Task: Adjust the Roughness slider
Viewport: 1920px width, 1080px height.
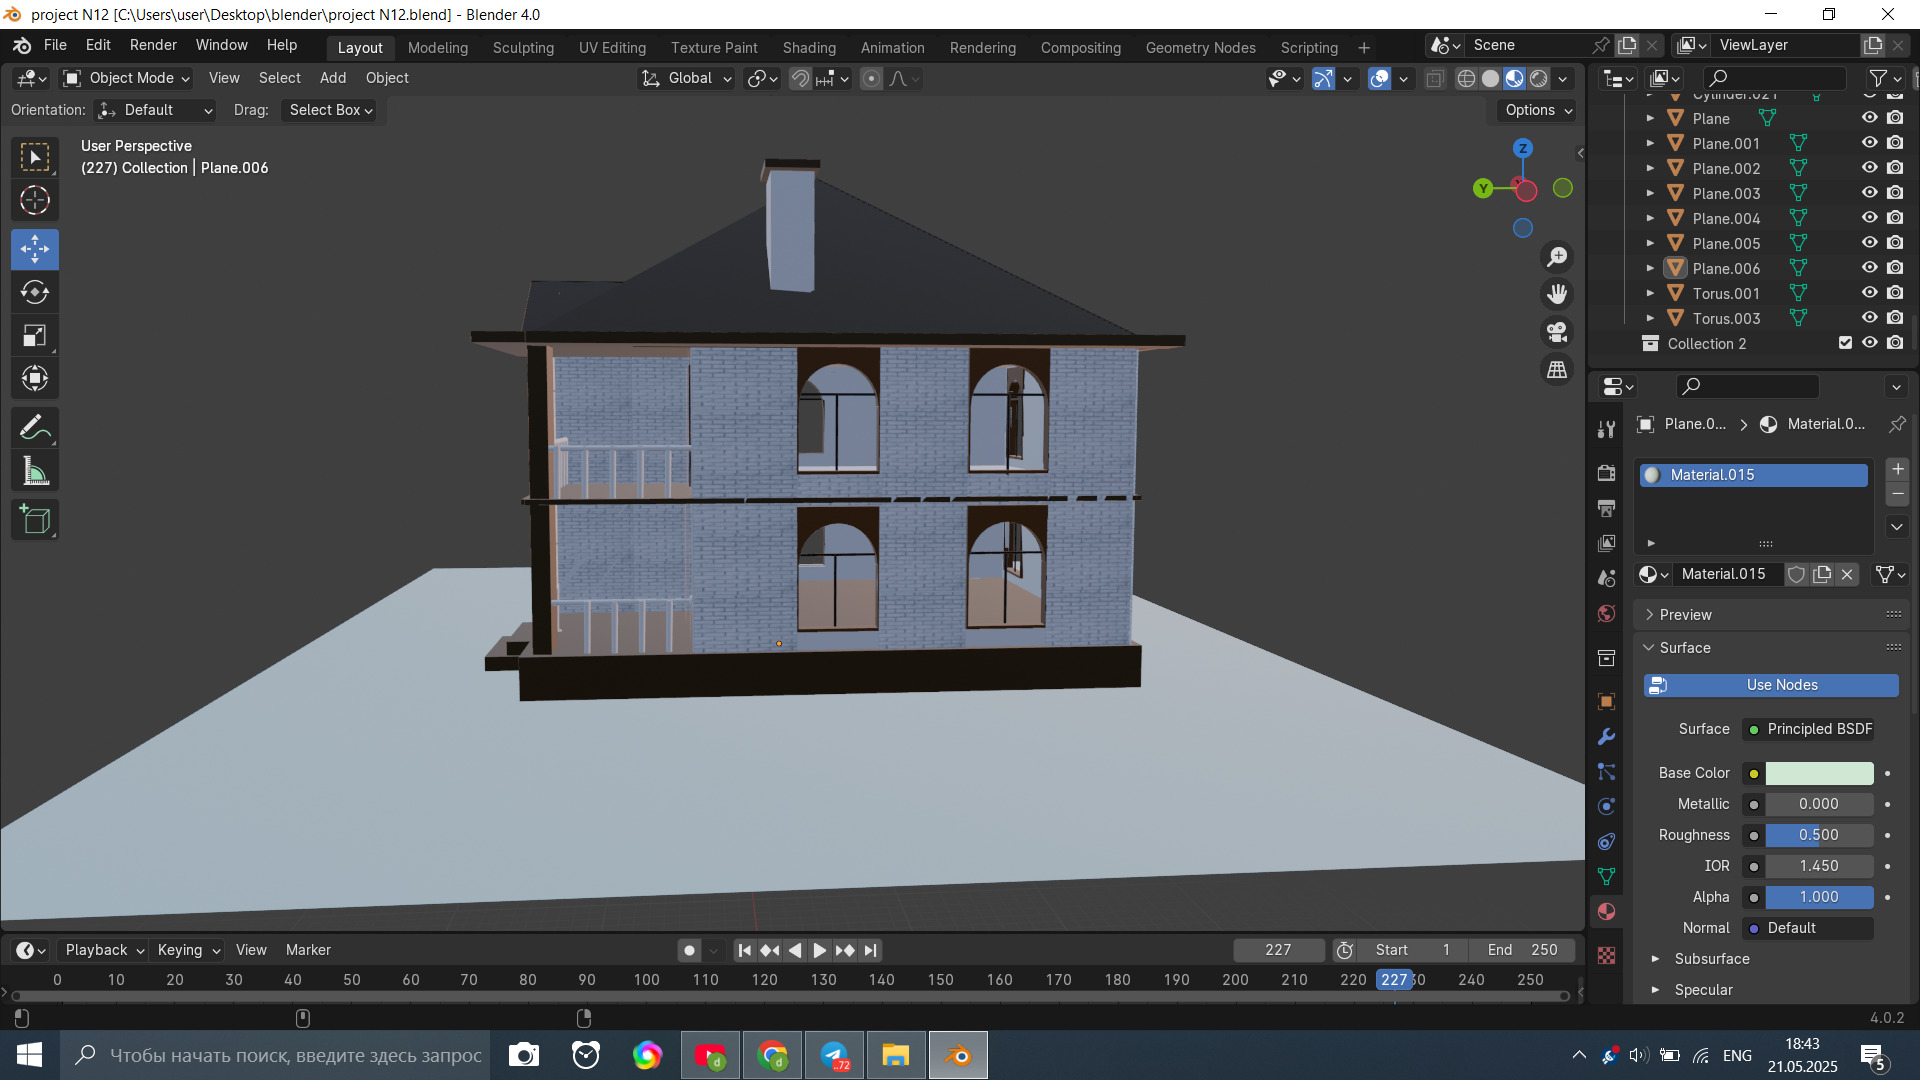Action: 1819,835
